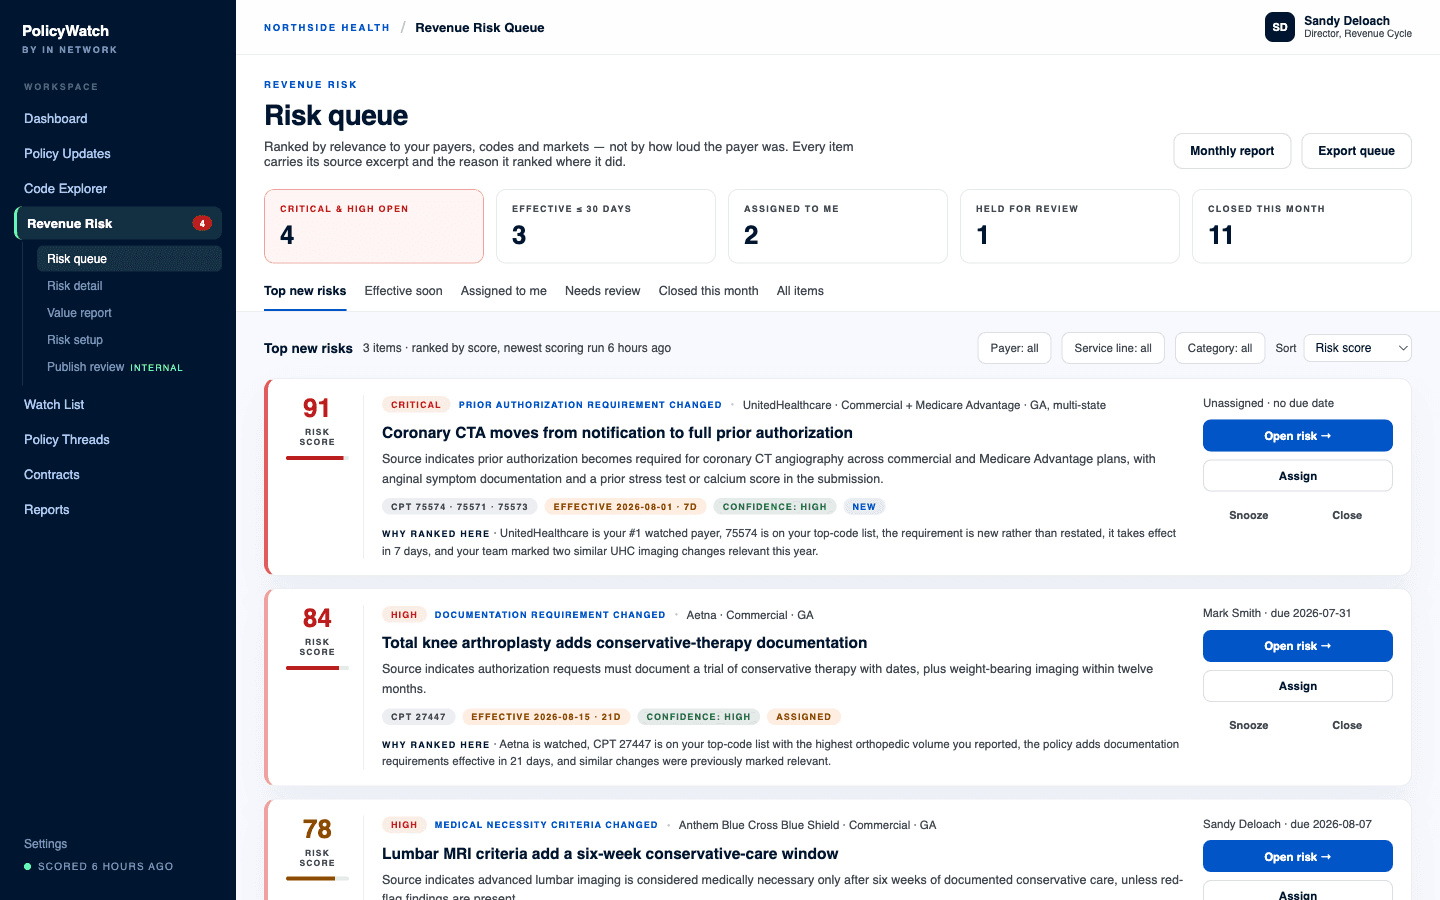Open the Risk queue sub-item

pos(129,258)
